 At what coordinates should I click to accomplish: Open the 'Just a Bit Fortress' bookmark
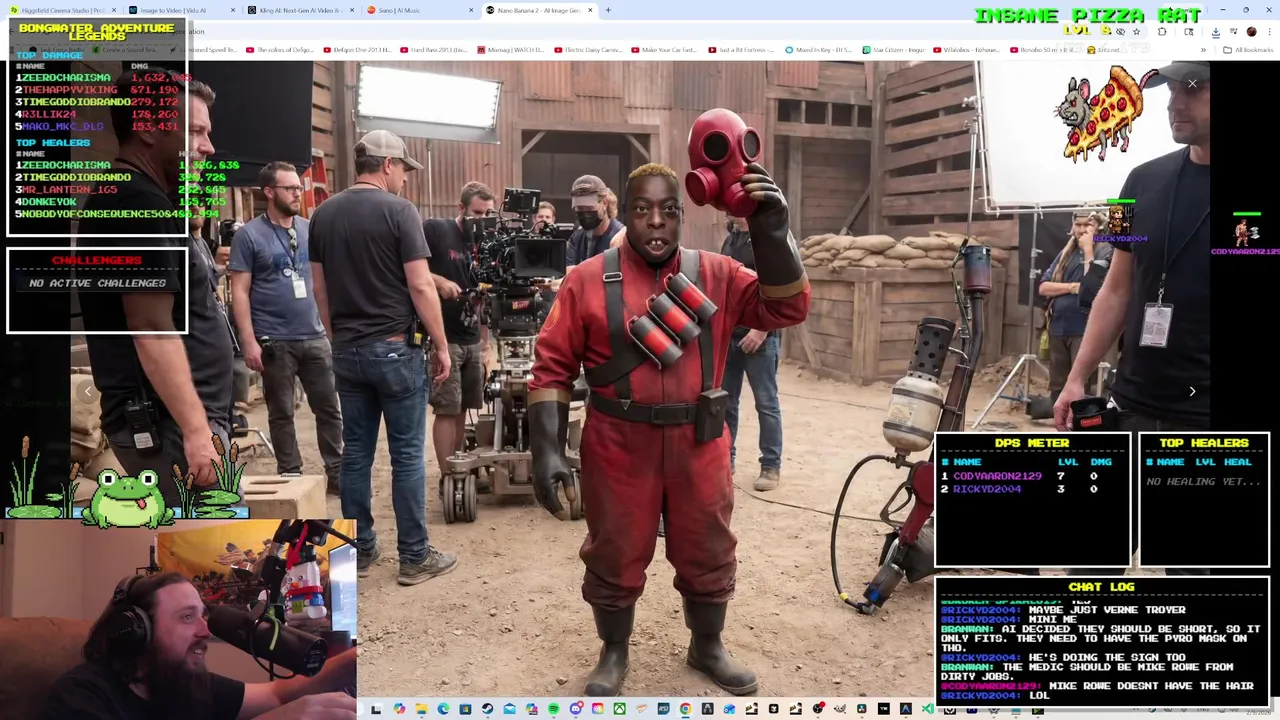(741, 49)
